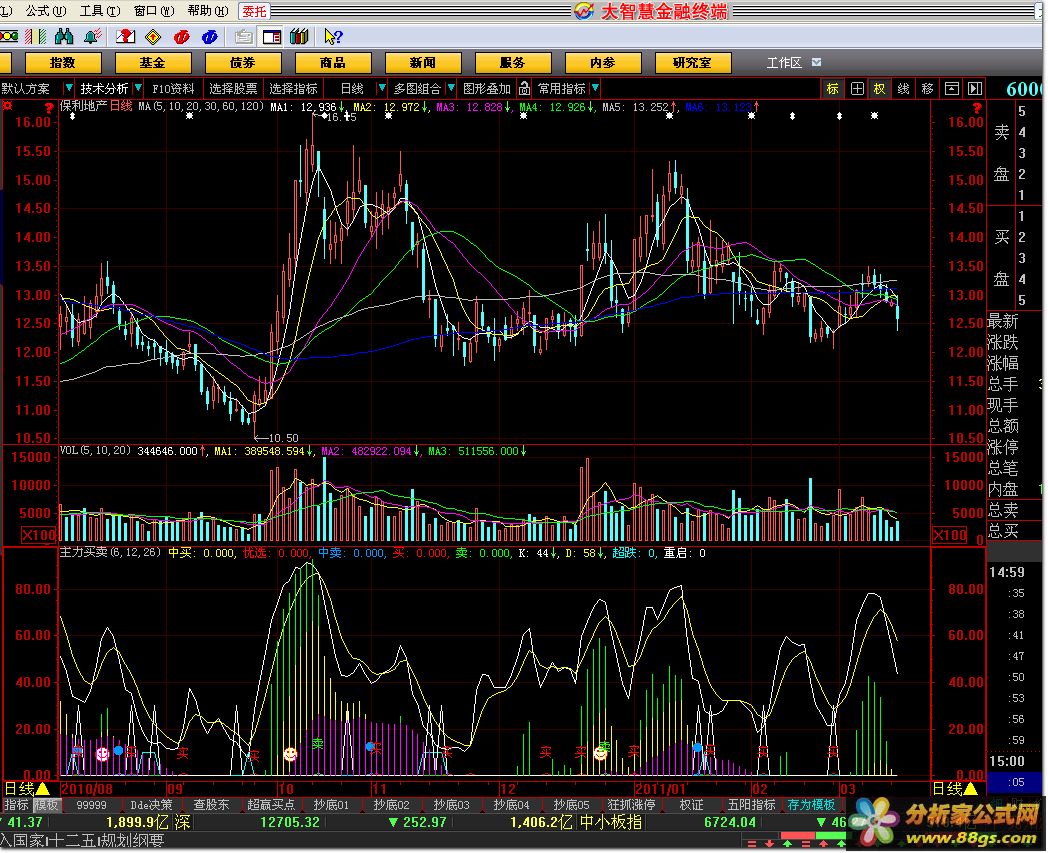
Task: Expand the 日线 period dropdown arrow
Action: tap(382, 88)
